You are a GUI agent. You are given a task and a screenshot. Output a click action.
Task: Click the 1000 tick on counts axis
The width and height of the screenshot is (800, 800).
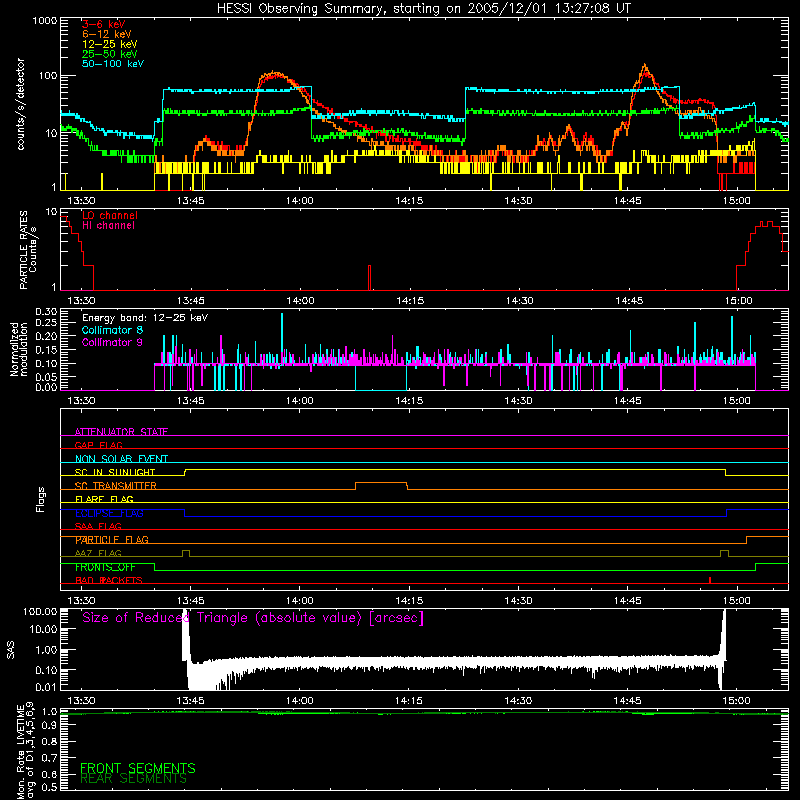coord(45,21)
